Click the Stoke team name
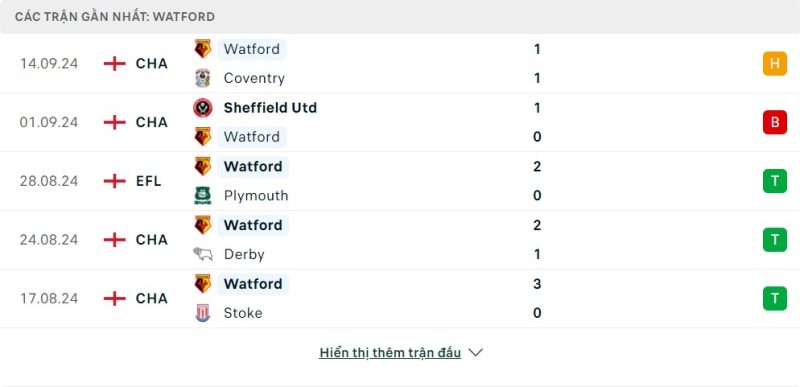This screenshot has width=800, height=387. click(x=243, y=313)
